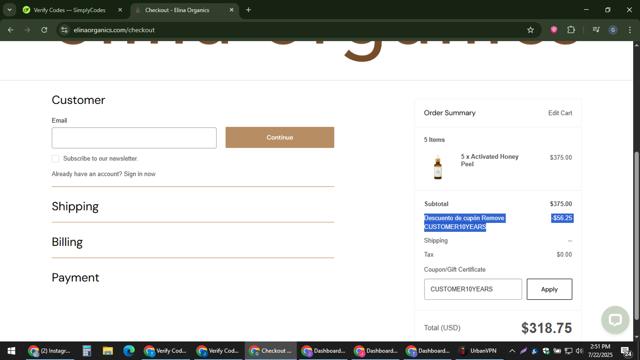Viewport: 640px width, 360px height.
Task: Click the forward navigation arrow
Action: click(27, 30)
